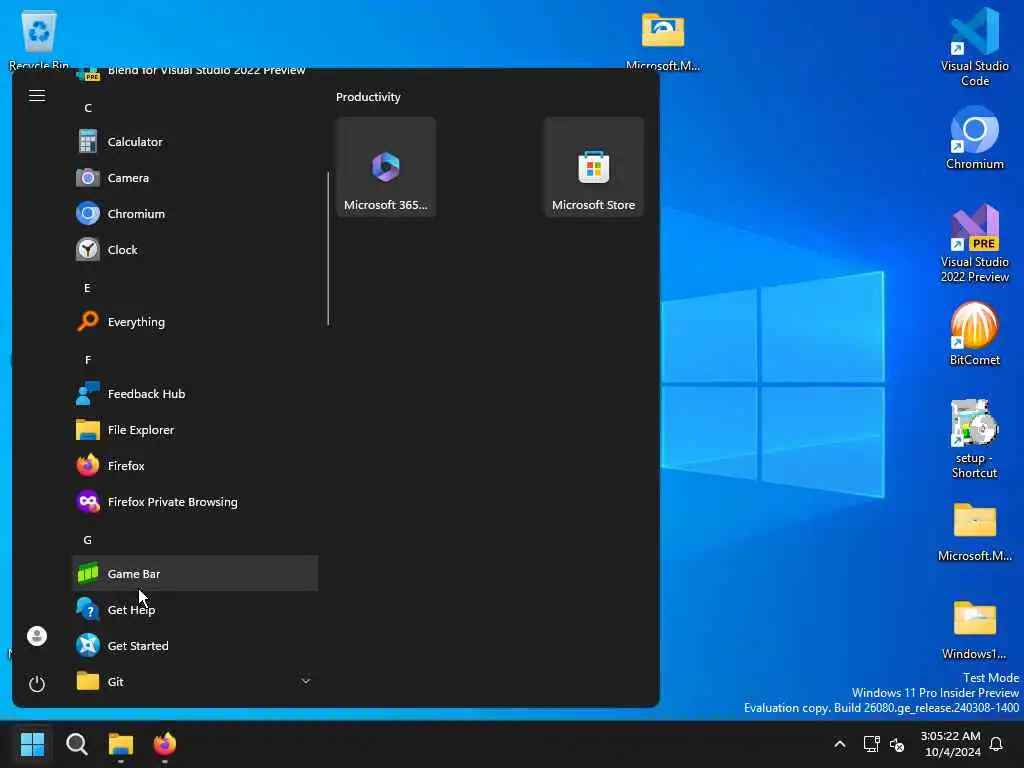Open the network status tray icon
The width and height of the screenshot is (1024, 768).
tap(871, 744)
